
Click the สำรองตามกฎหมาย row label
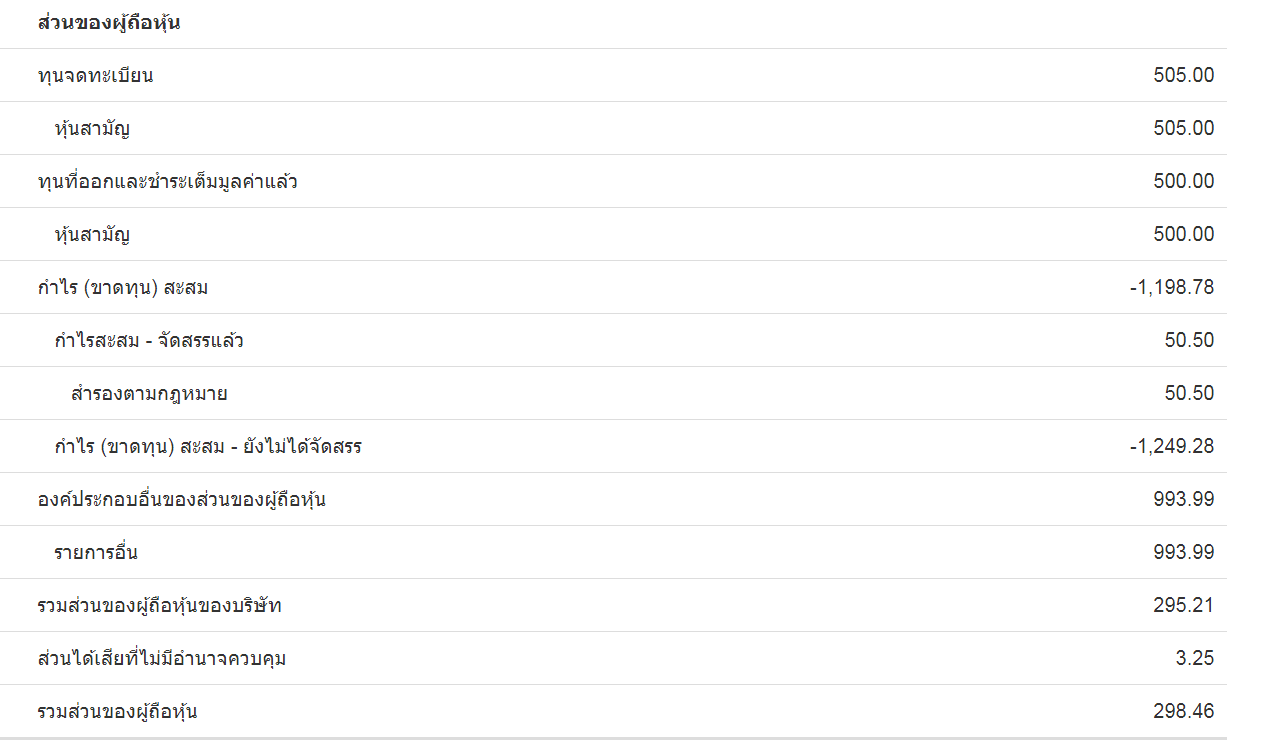pos(149,393)
